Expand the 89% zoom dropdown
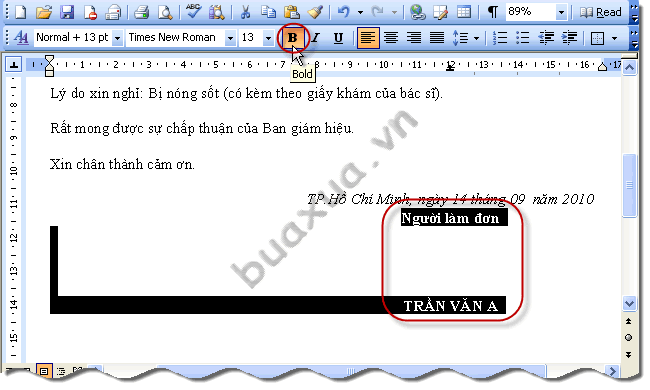Screen dimensions: 650x390 click(561, 12)
